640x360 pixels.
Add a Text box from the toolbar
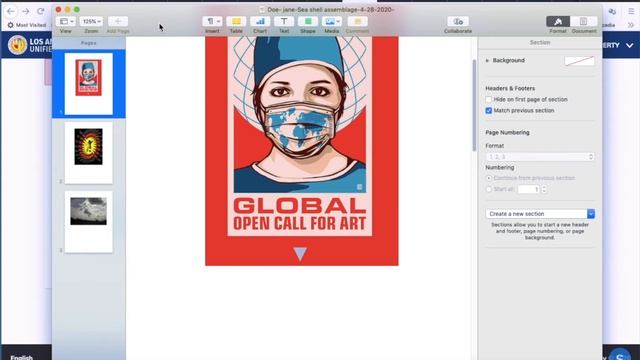pos(284,22)
